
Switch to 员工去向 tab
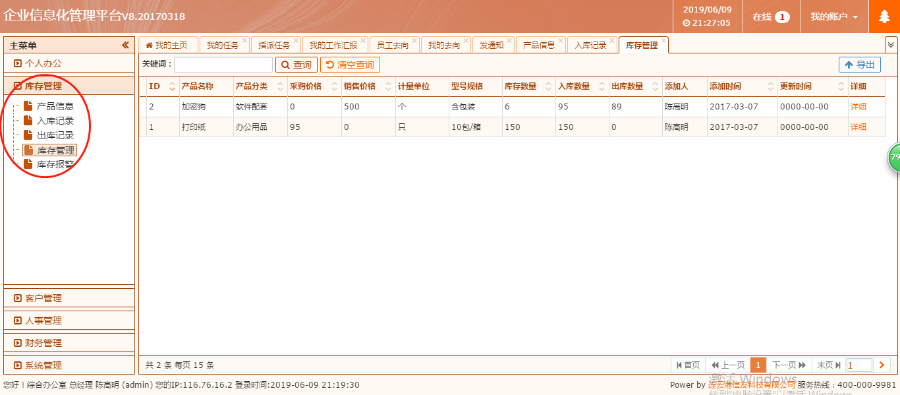click(393, 45)
